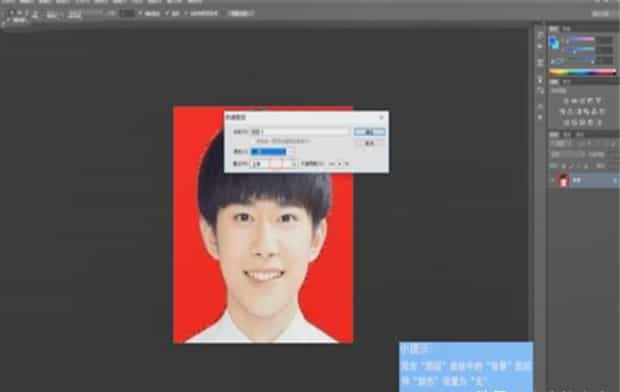620x392 pixels.
Task: Open the highlighted Color dropdown in dialog
Action: tap(272, 151)
